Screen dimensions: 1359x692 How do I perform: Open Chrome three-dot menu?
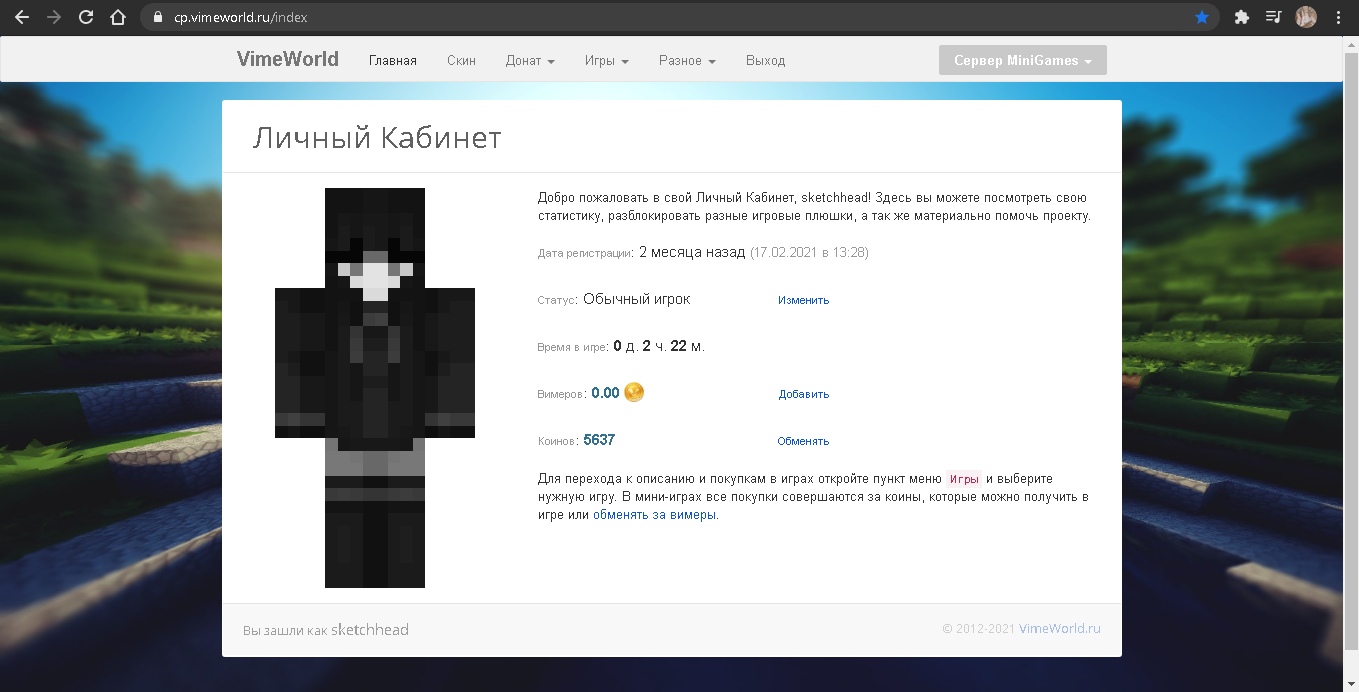pyautogui.click(x=1338, y=17)
